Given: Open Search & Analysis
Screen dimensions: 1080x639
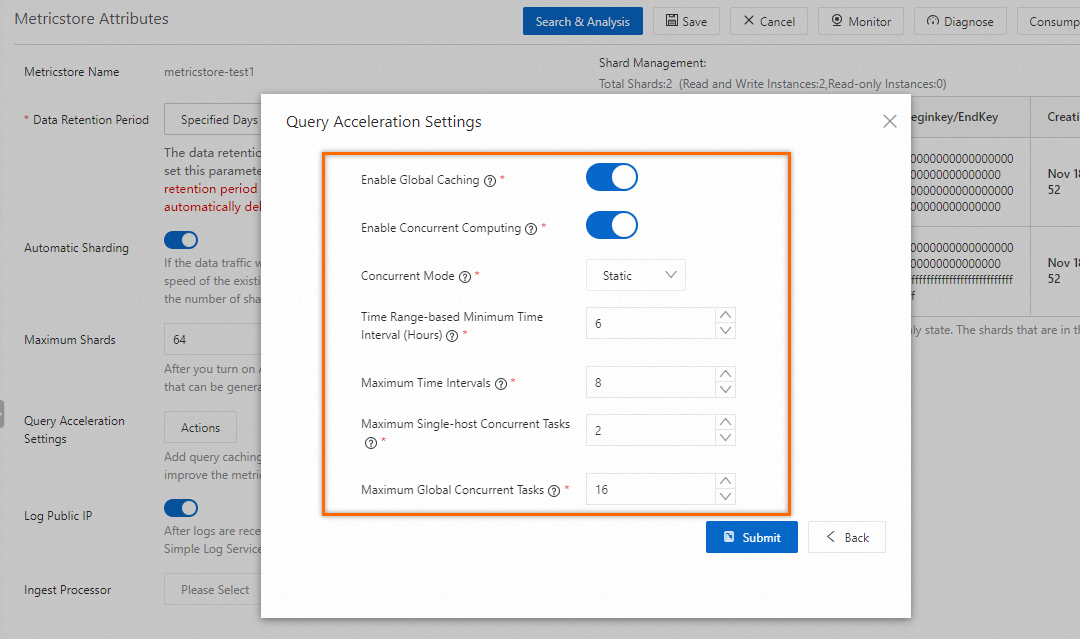Looking at the screenshot, I should [x=583, y=21].
